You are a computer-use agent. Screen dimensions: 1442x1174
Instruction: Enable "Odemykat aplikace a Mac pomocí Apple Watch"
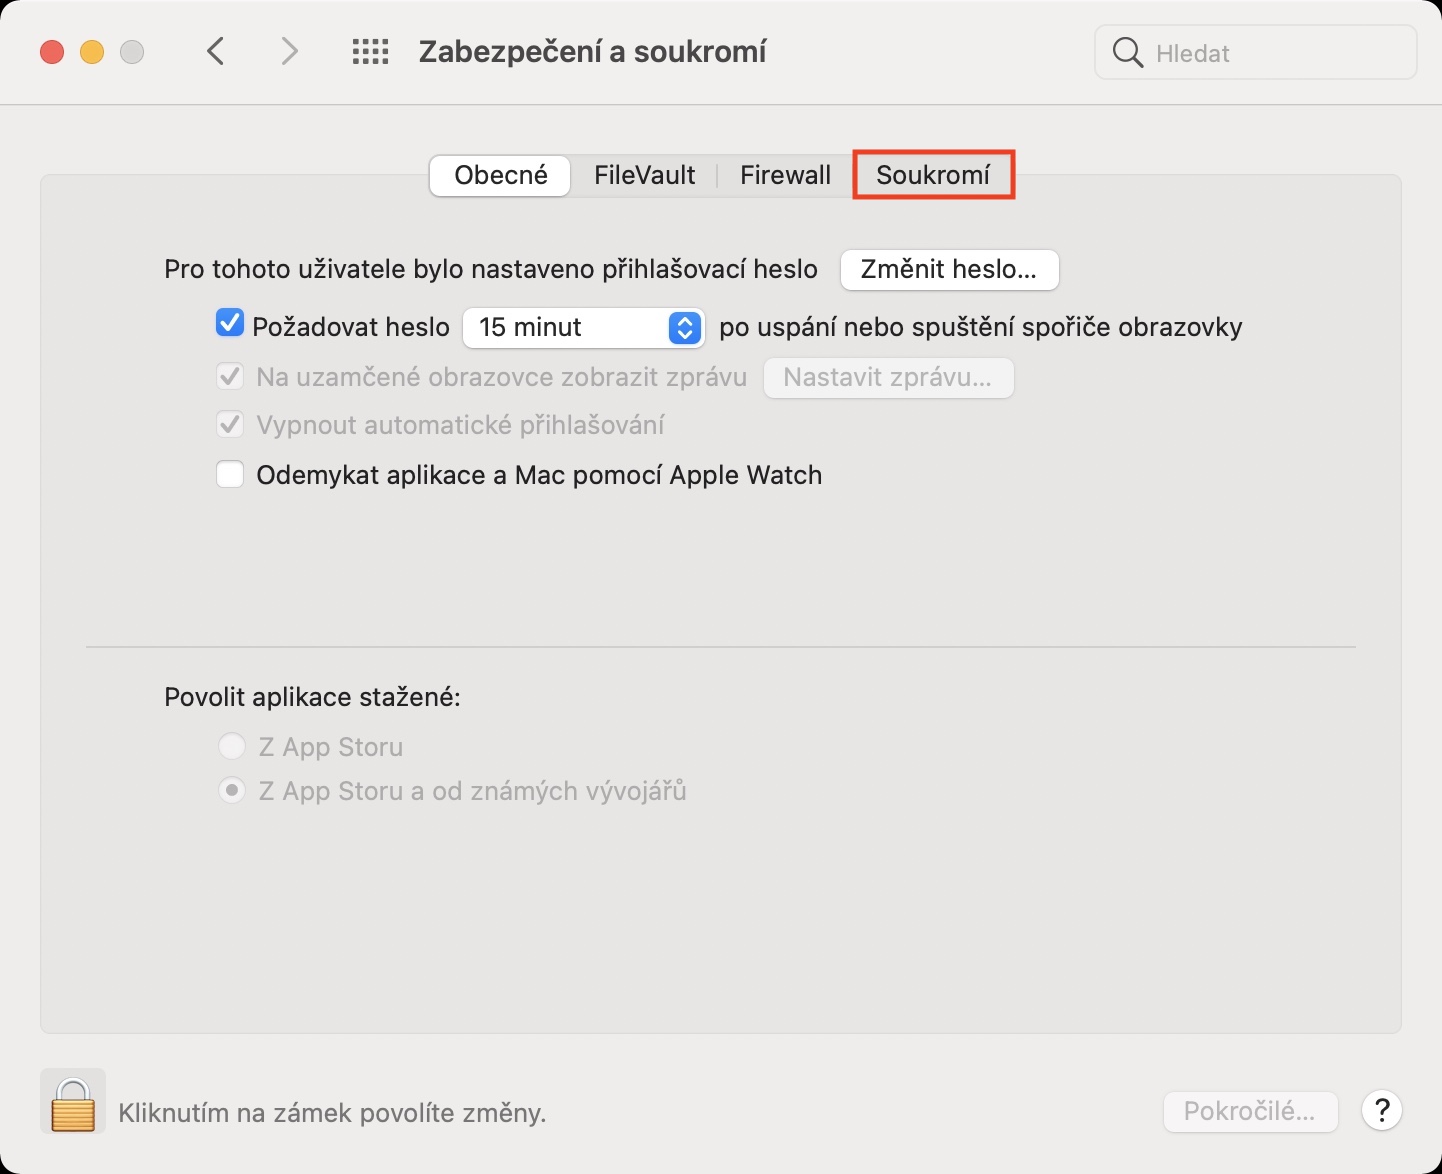230,474
